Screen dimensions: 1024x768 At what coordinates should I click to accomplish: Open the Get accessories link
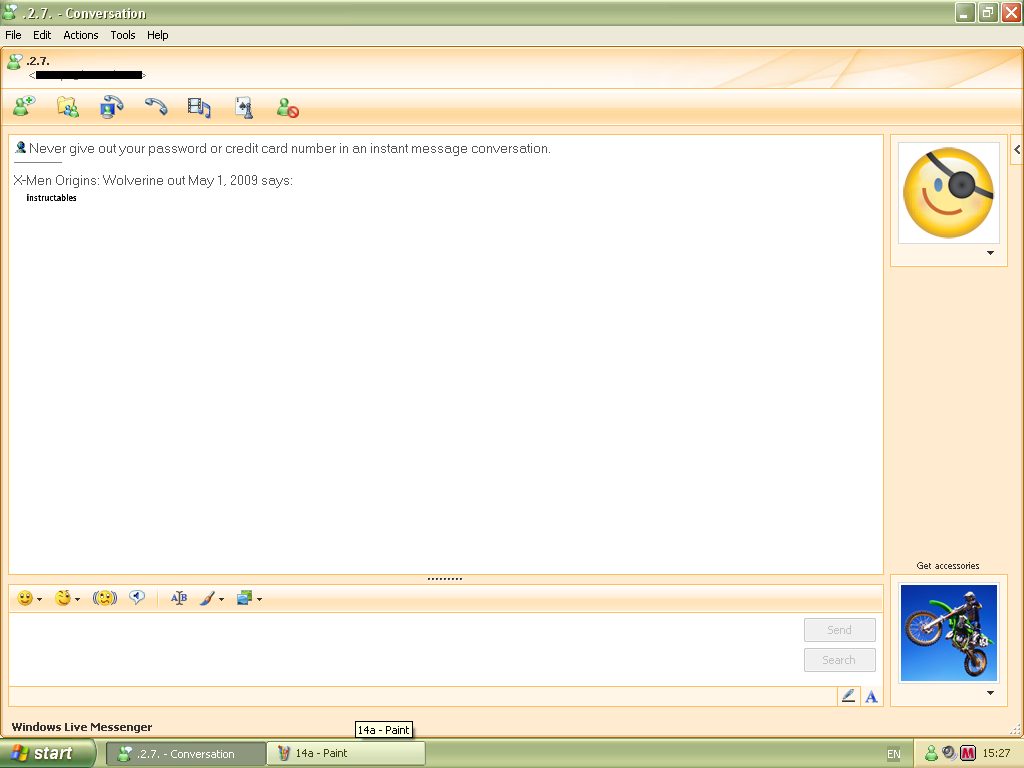(948, 566)
